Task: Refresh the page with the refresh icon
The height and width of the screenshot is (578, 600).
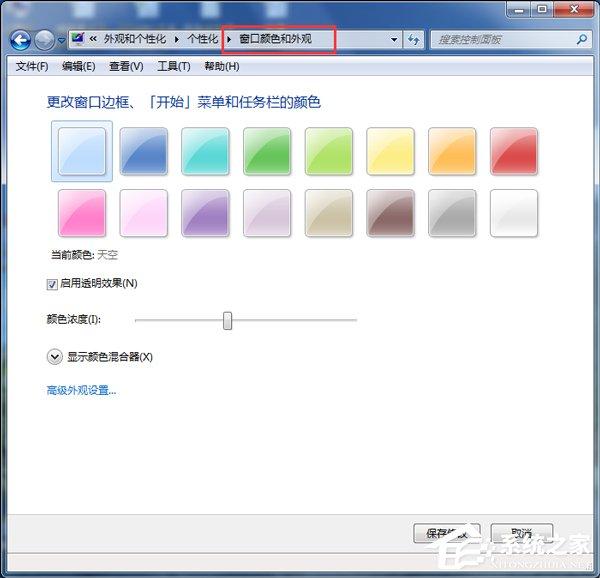Action: (413, 39)
